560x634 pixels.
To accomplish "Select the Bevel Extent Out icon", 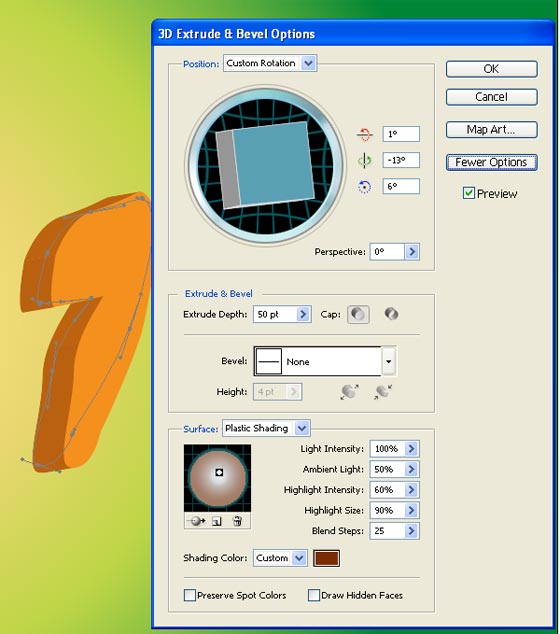I will click(349, 391).
